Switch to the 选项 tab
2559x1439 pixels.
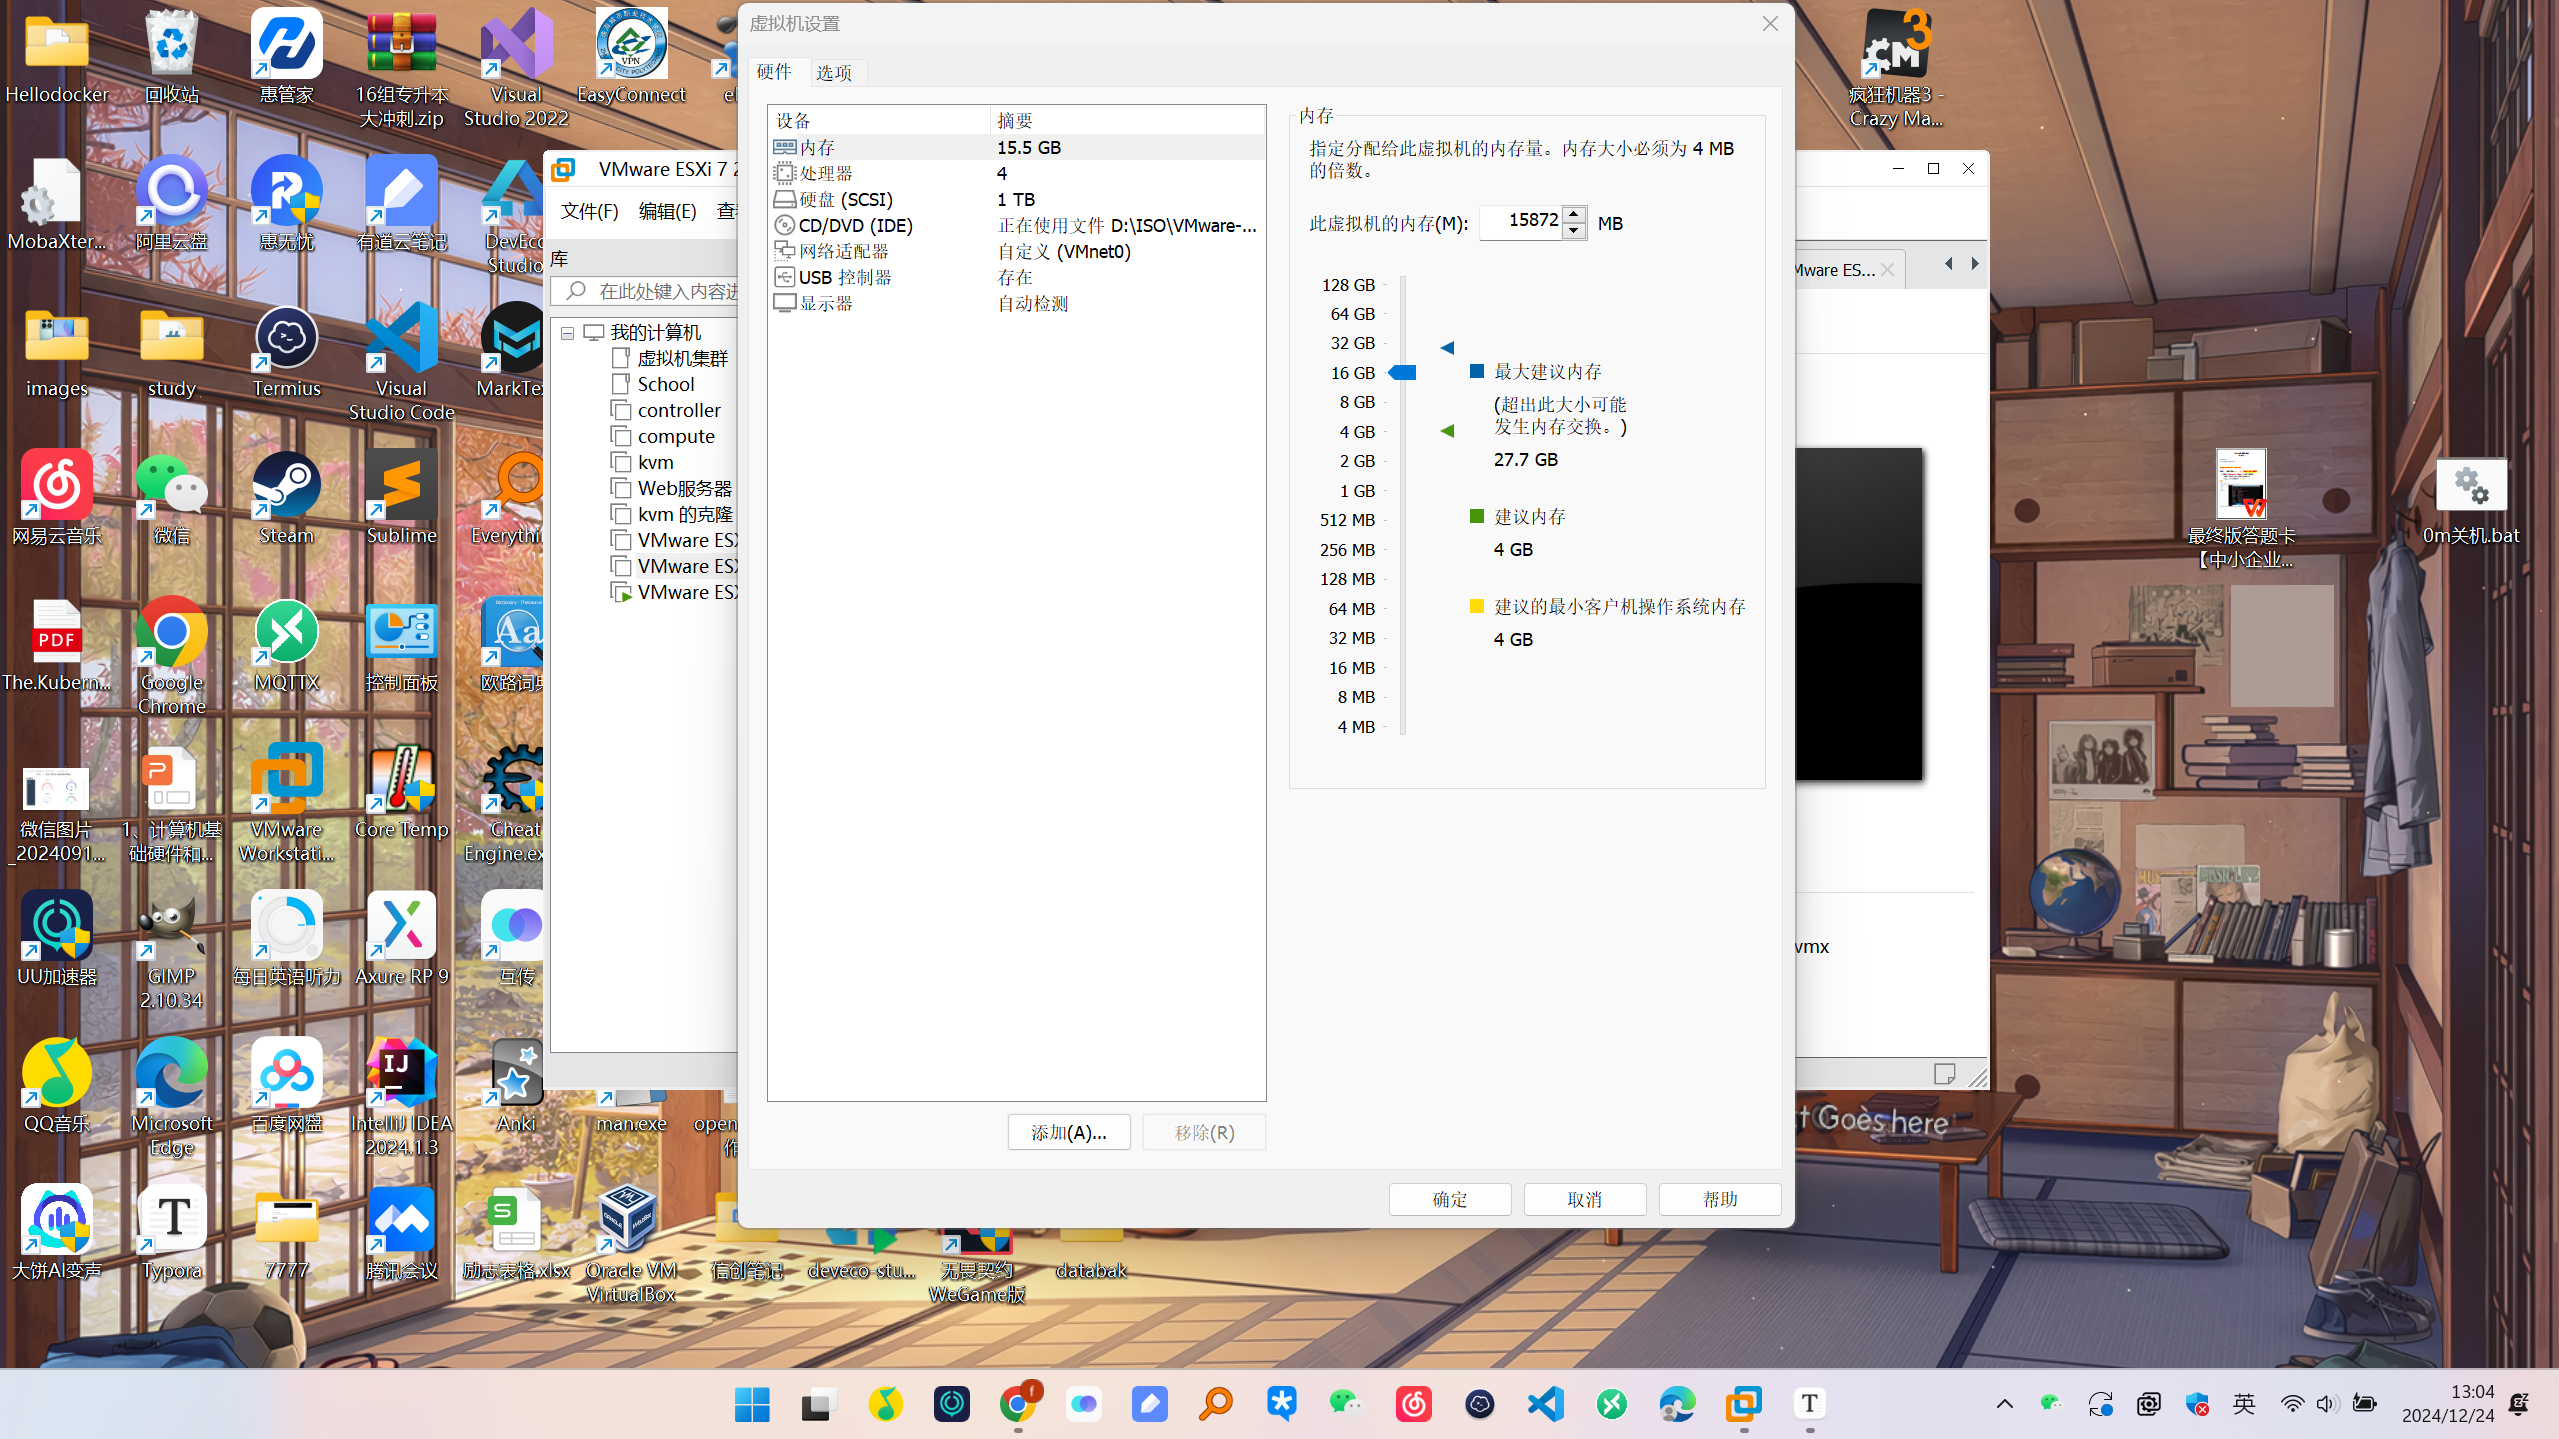pyautogui.click(x=833, y=72)
